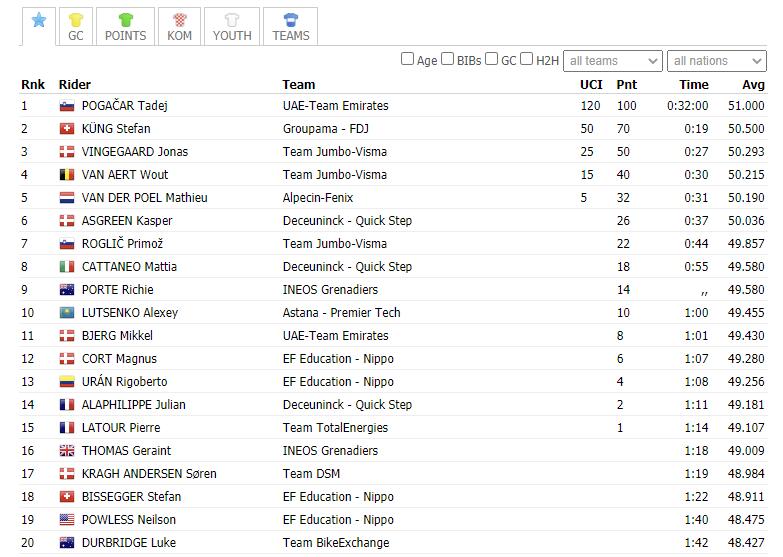Open ALAPHILIPPE Julian rider link

133,405
